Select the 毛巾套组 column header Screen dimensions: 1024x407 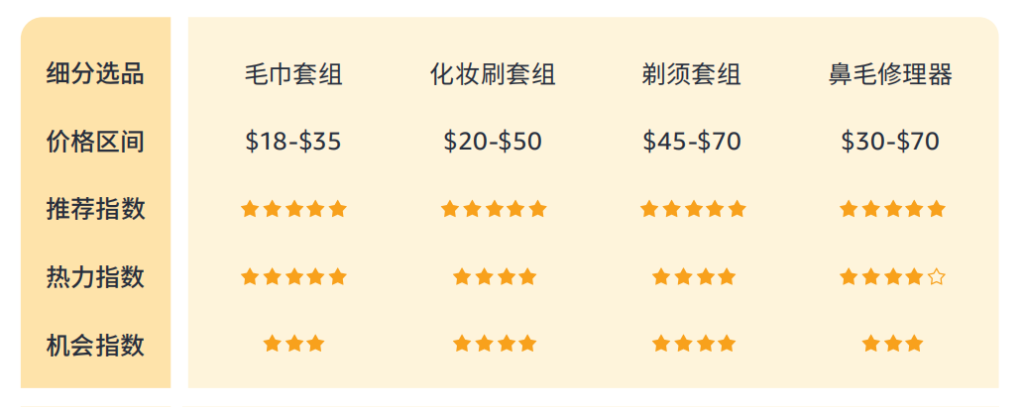point(293,74)
